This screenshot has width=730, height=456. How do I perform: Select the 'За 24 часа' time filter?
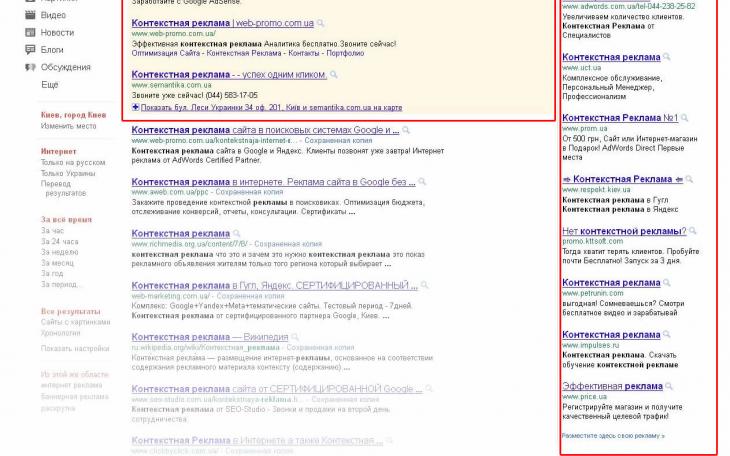pyautogui.click(x=59, y=242)
